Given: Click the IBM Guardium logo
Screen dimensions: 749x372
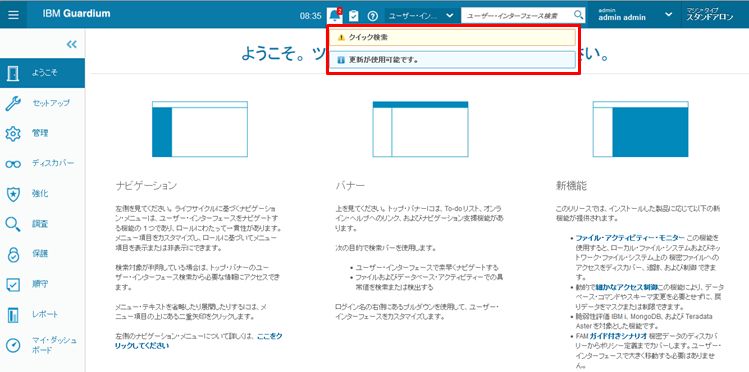Looking at the screenshot, I should pyautogui.click(x=76, y=13).
